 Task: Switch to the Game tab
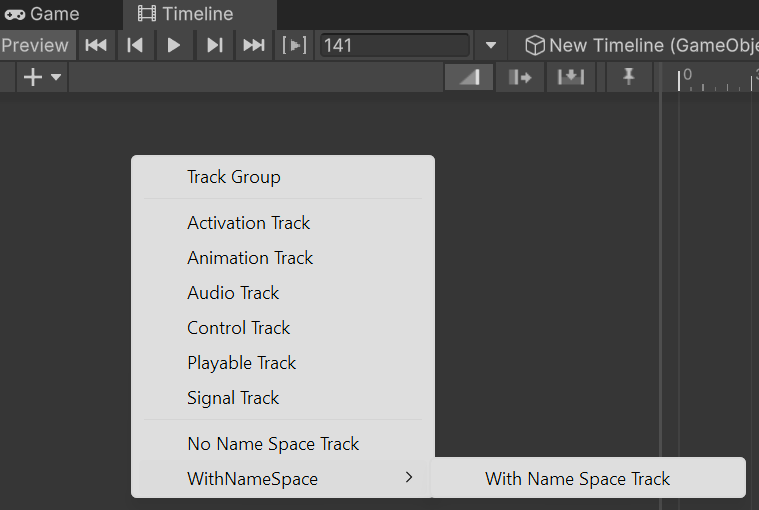(43, 14)
